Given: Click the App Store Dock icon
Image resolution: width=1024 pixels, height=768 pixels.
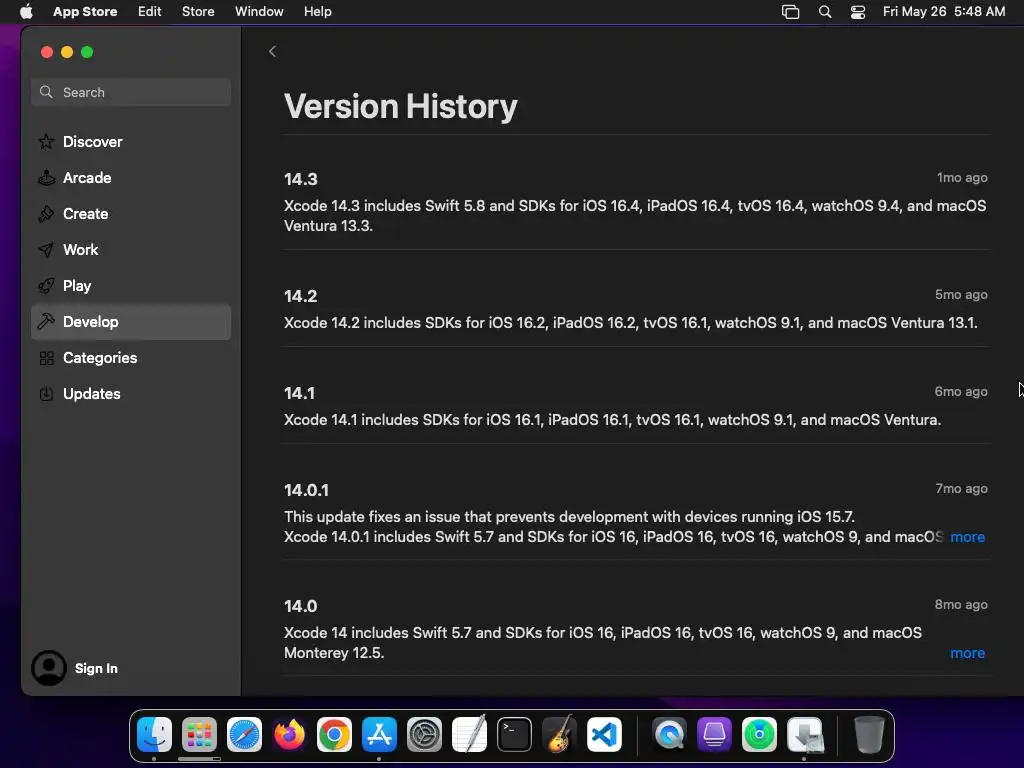Looking at the screenshot, I should tap(379, 735).
